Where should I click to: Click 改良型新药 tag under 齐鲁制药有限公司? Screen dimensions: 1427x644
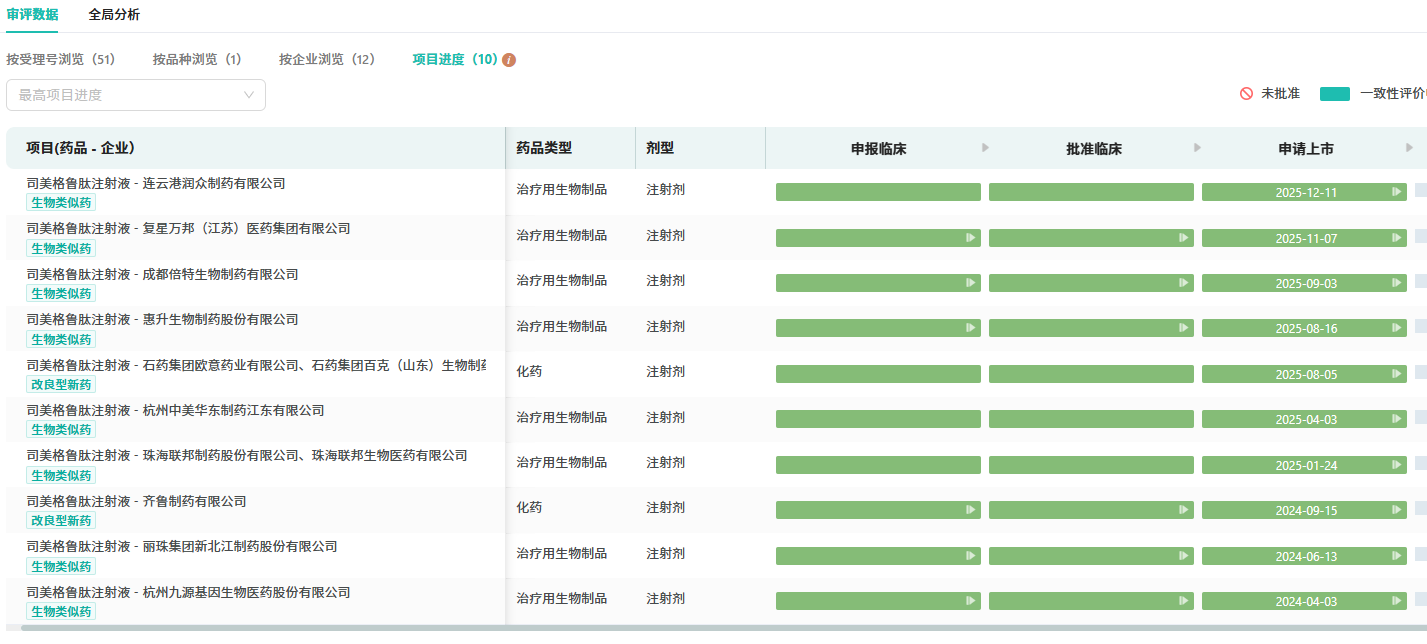coord(61,521)
